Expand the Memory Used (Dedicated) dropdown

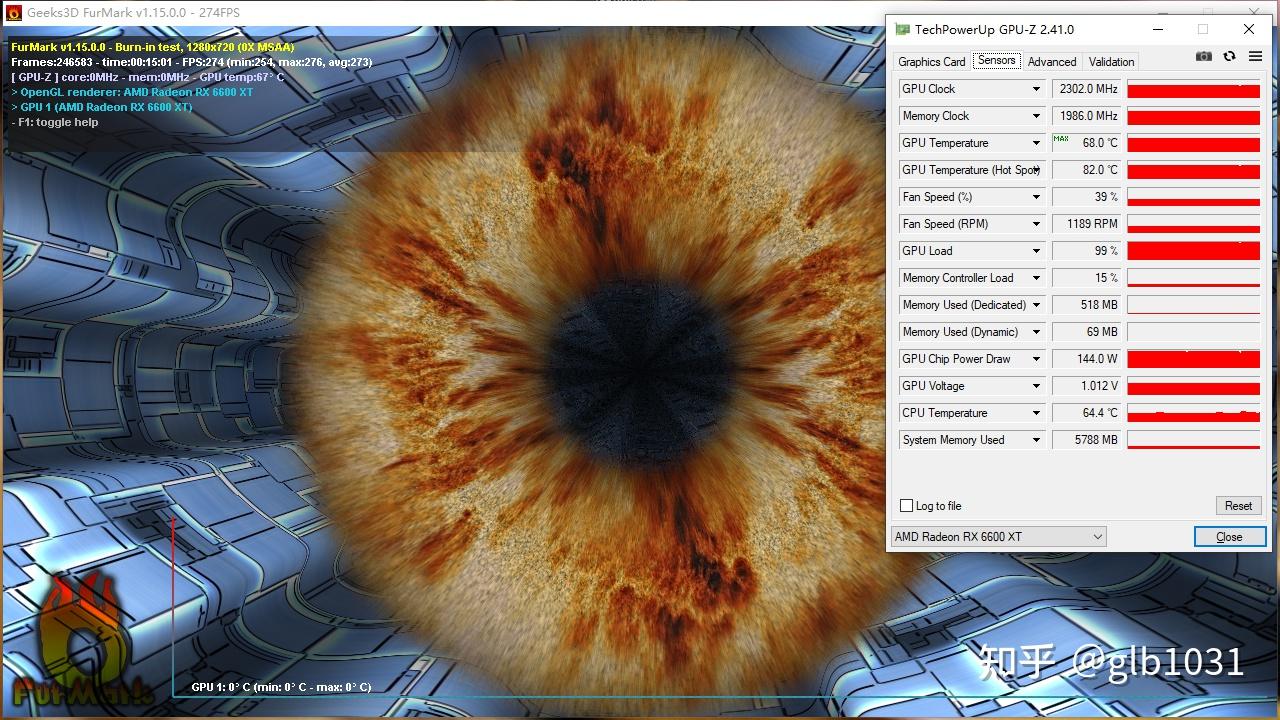[x=1036, y=305]
